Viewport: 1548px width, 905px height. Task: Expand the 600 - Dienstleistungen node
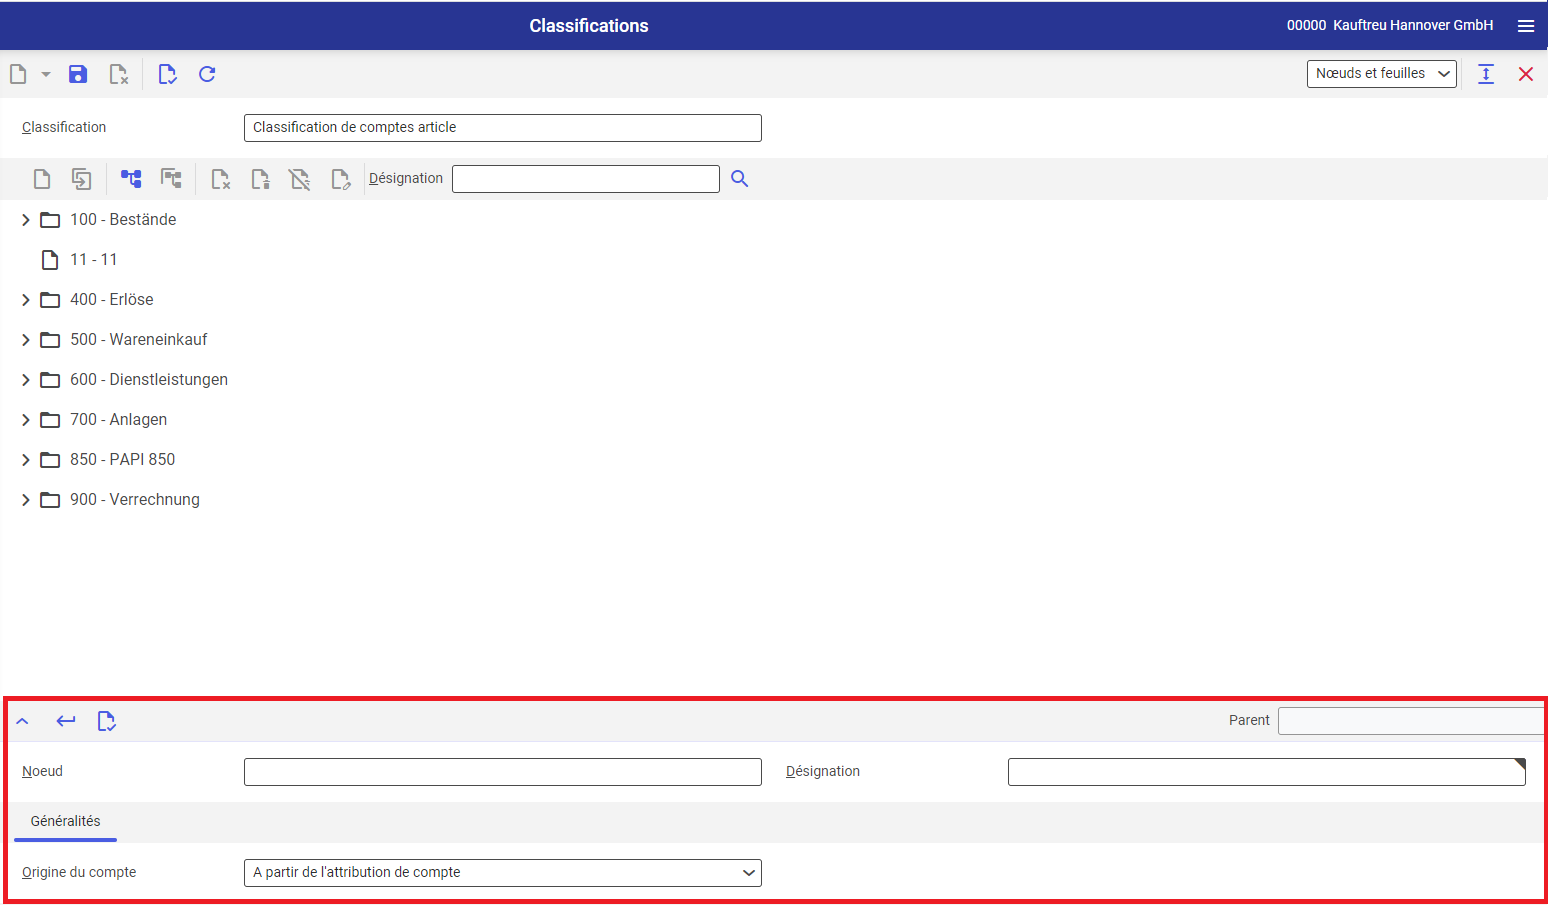(x=26, y=380)
